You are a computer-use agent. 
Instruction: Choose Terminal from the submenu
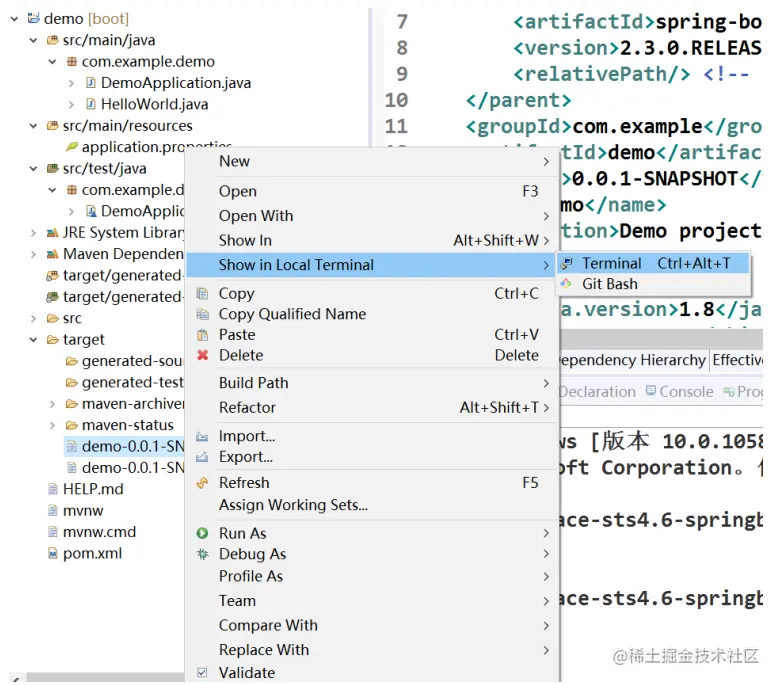click(653, 263)
